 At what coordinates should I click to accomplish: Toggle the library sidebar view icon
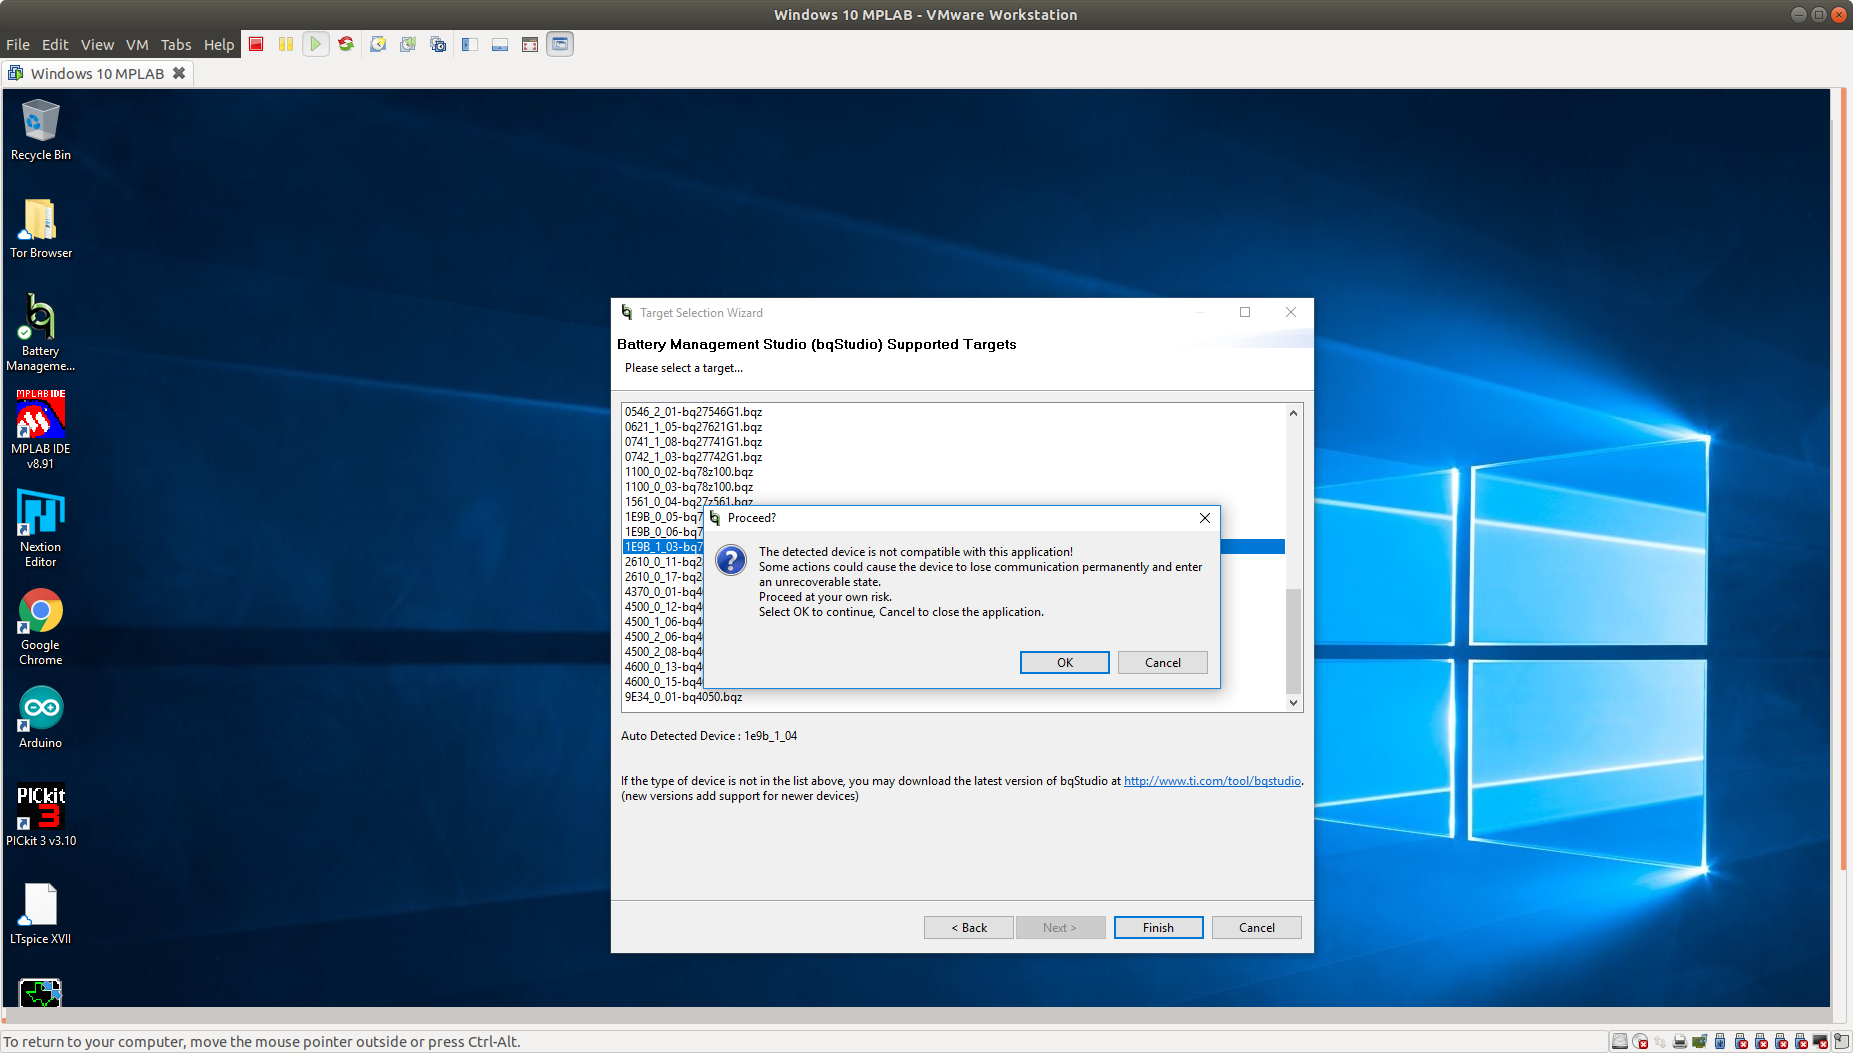coord(470,44)
